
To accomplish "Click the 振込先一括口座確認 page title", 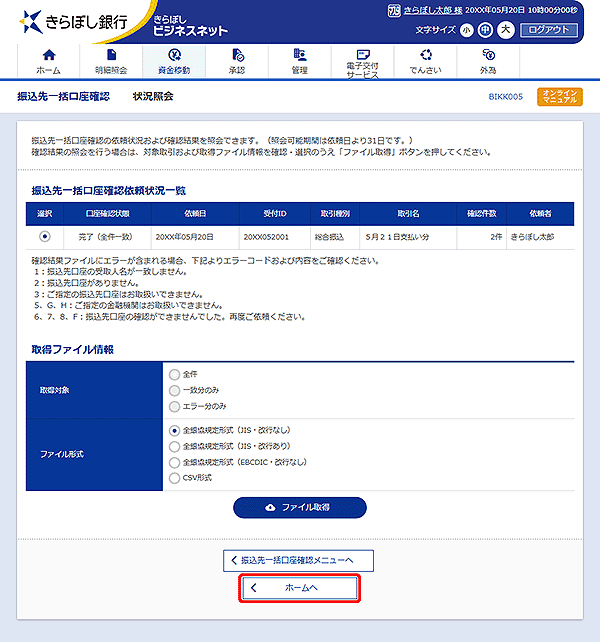I will pyautogui.click(x=63, y=96).
